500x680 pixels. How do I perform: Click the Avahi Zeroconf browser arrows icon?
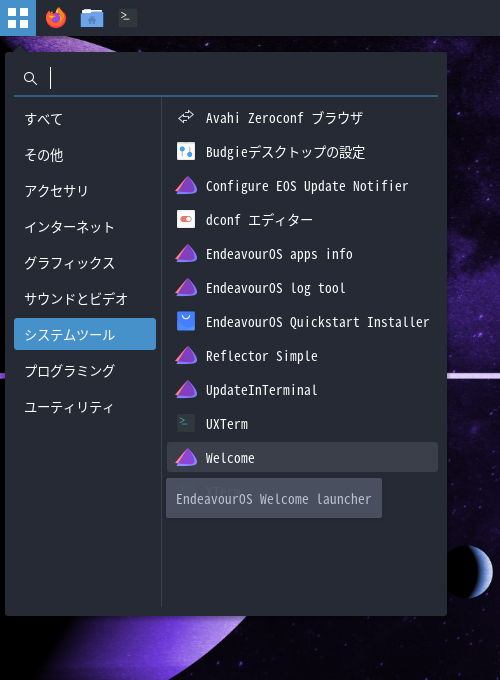pyautogui.click(x=186, y=117)
